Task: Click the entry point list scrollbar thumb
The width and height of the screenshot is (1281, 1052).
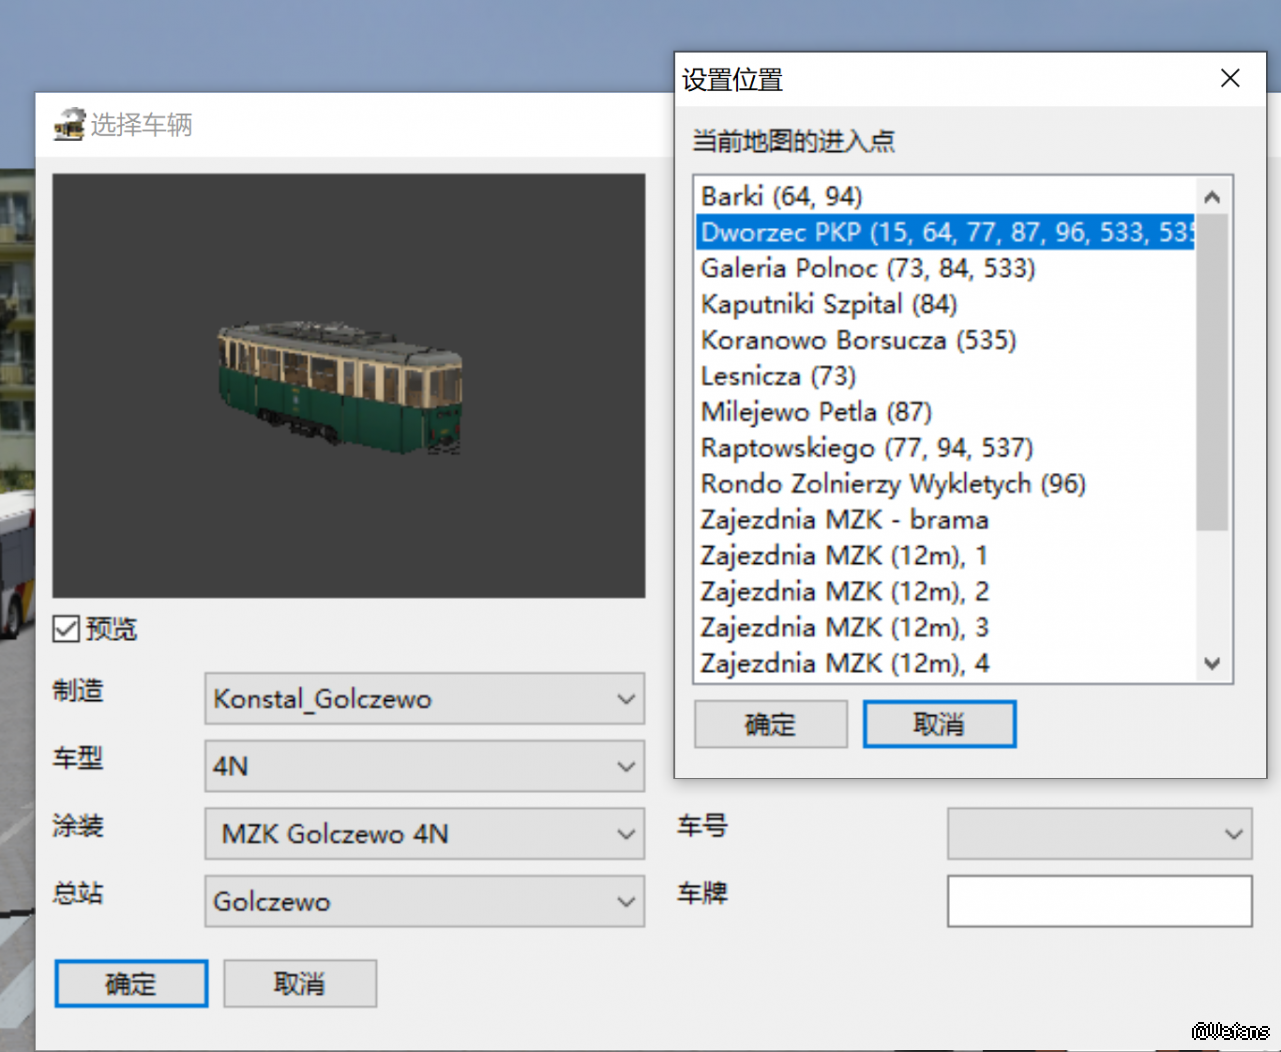Action: (x=1212, y=372)
